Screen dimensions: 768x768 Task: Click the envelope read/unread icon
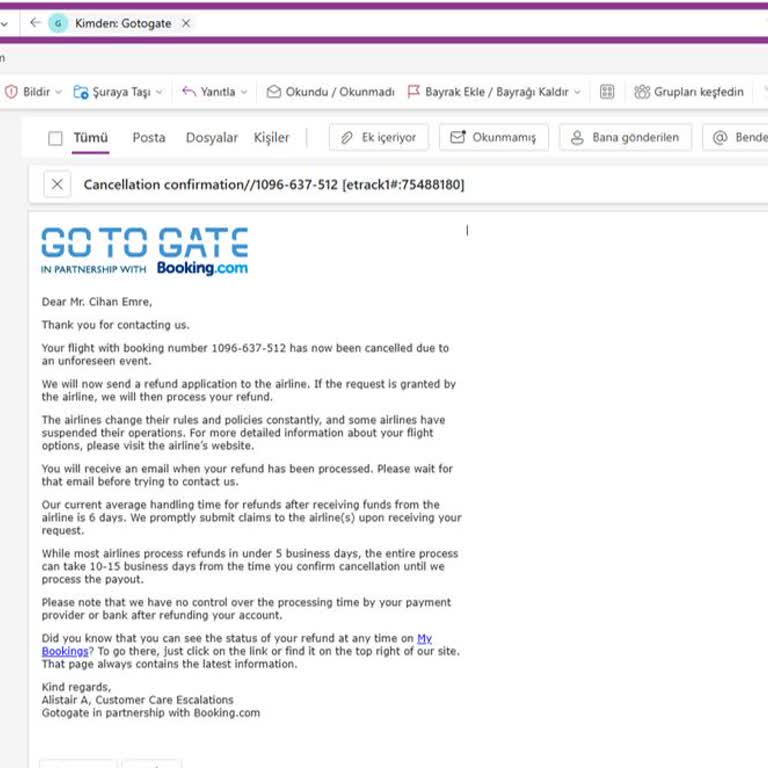[x=274, y=92]
